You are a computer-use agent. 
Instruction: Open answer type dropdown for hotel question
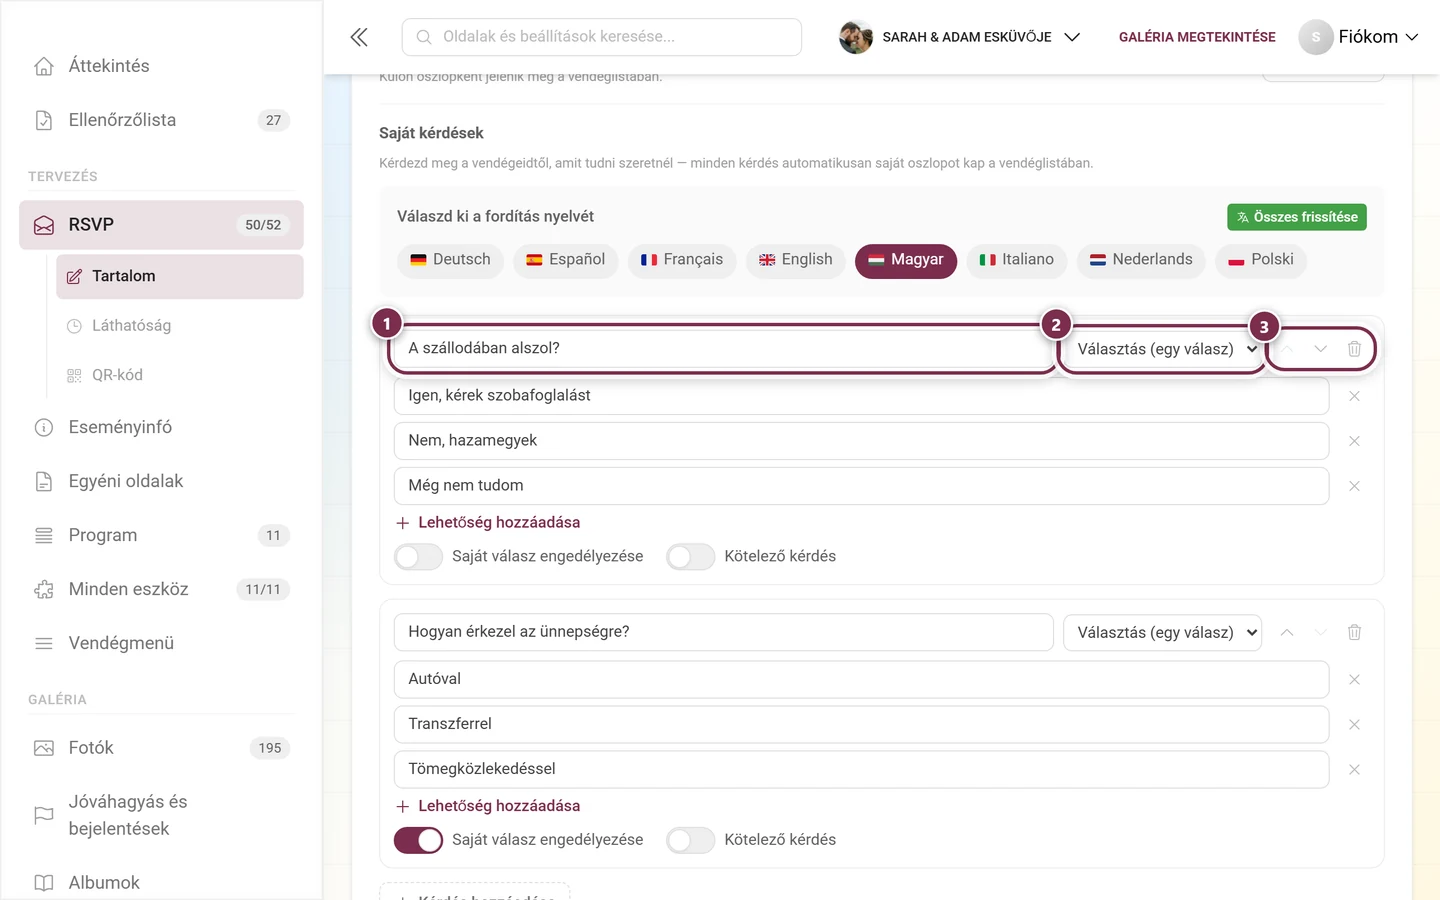point(1162,349)
